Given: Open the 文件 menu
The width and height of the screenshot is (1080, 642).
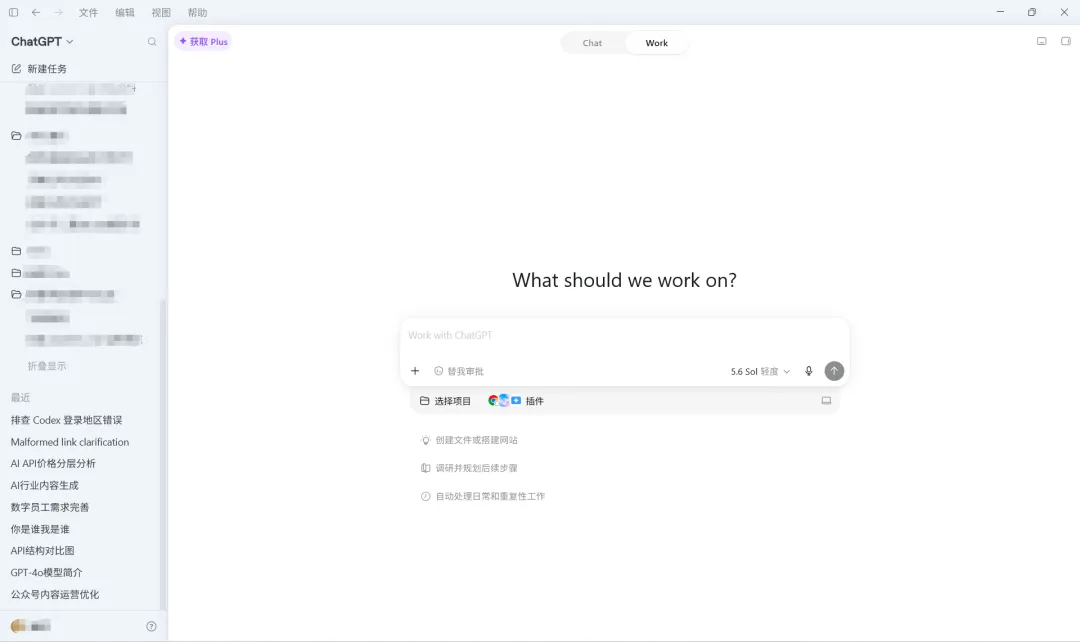Looking at the screenshot, I should coord(88,12).
